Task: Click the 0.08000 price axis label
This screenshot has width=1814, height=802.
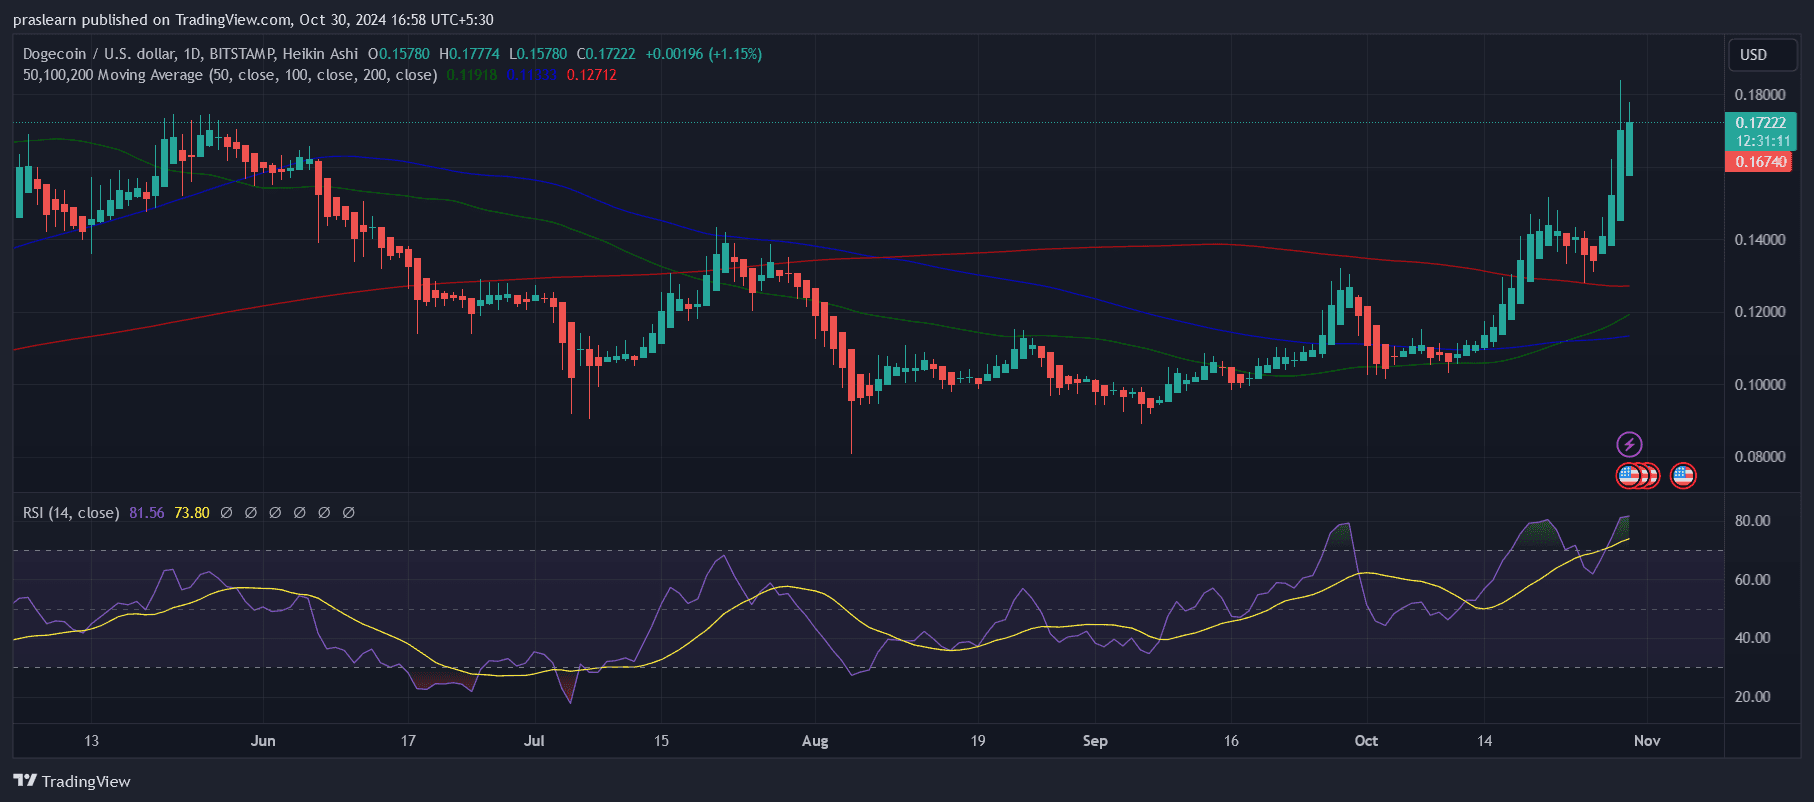Action: [1760, 457]
